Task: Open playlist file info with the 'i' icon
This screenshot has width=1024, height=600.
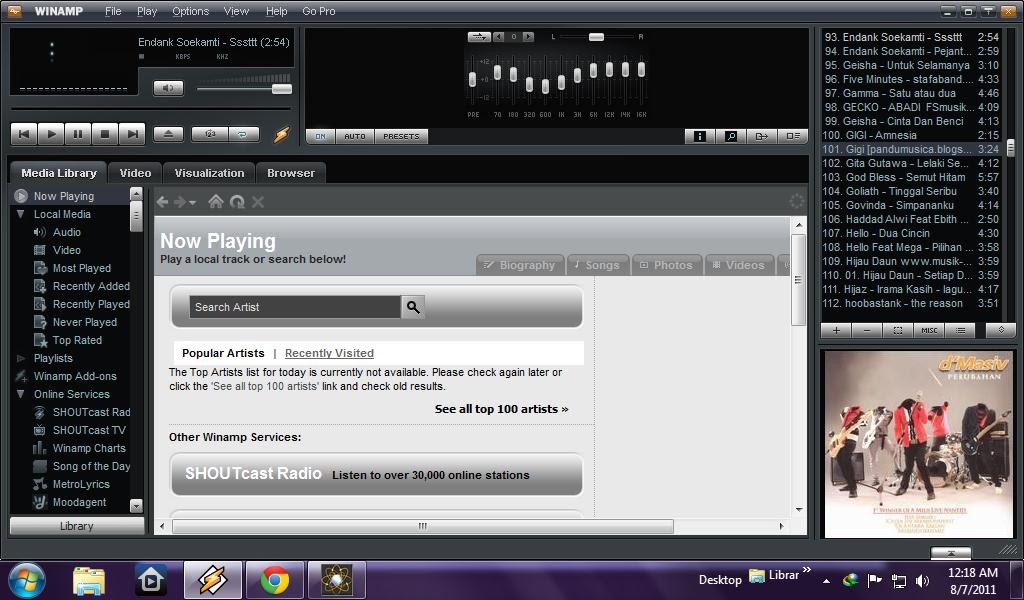Action: 699,135
